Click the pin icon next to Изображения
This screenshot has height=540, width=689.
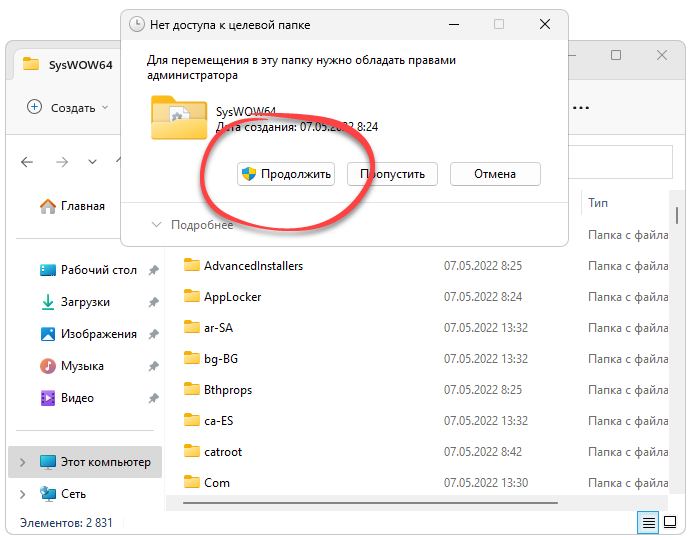point(153,334)
